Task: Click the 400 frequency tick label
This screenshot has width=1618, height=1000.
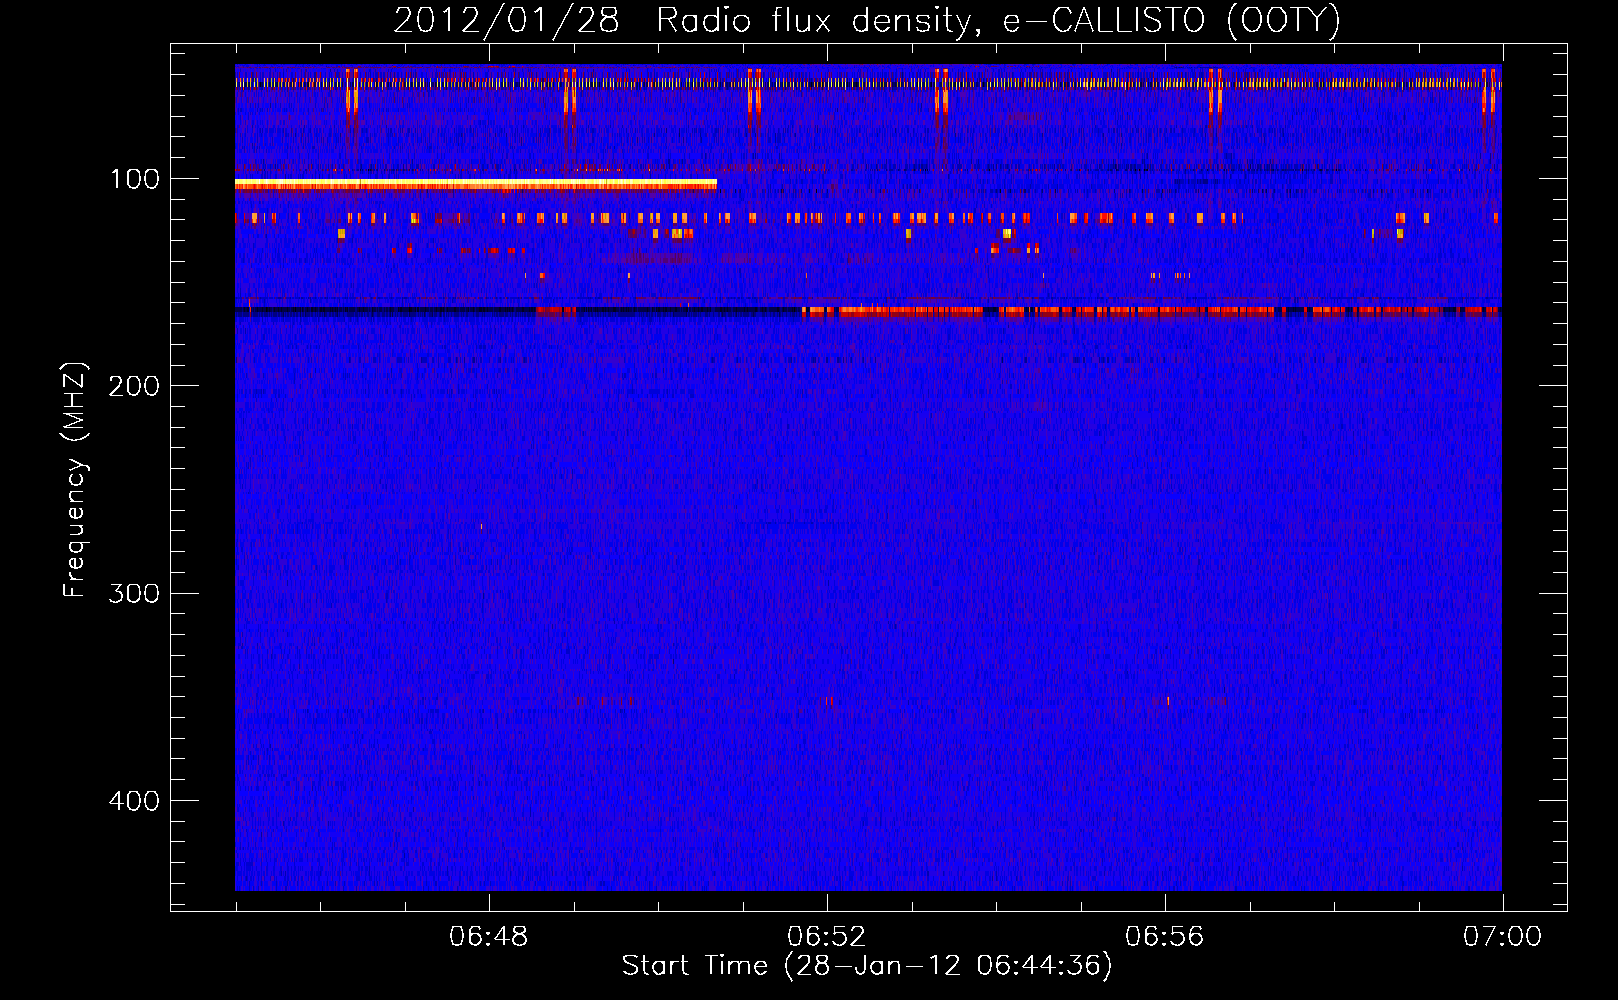Action: pyautogui.click(x=134, y=801)
